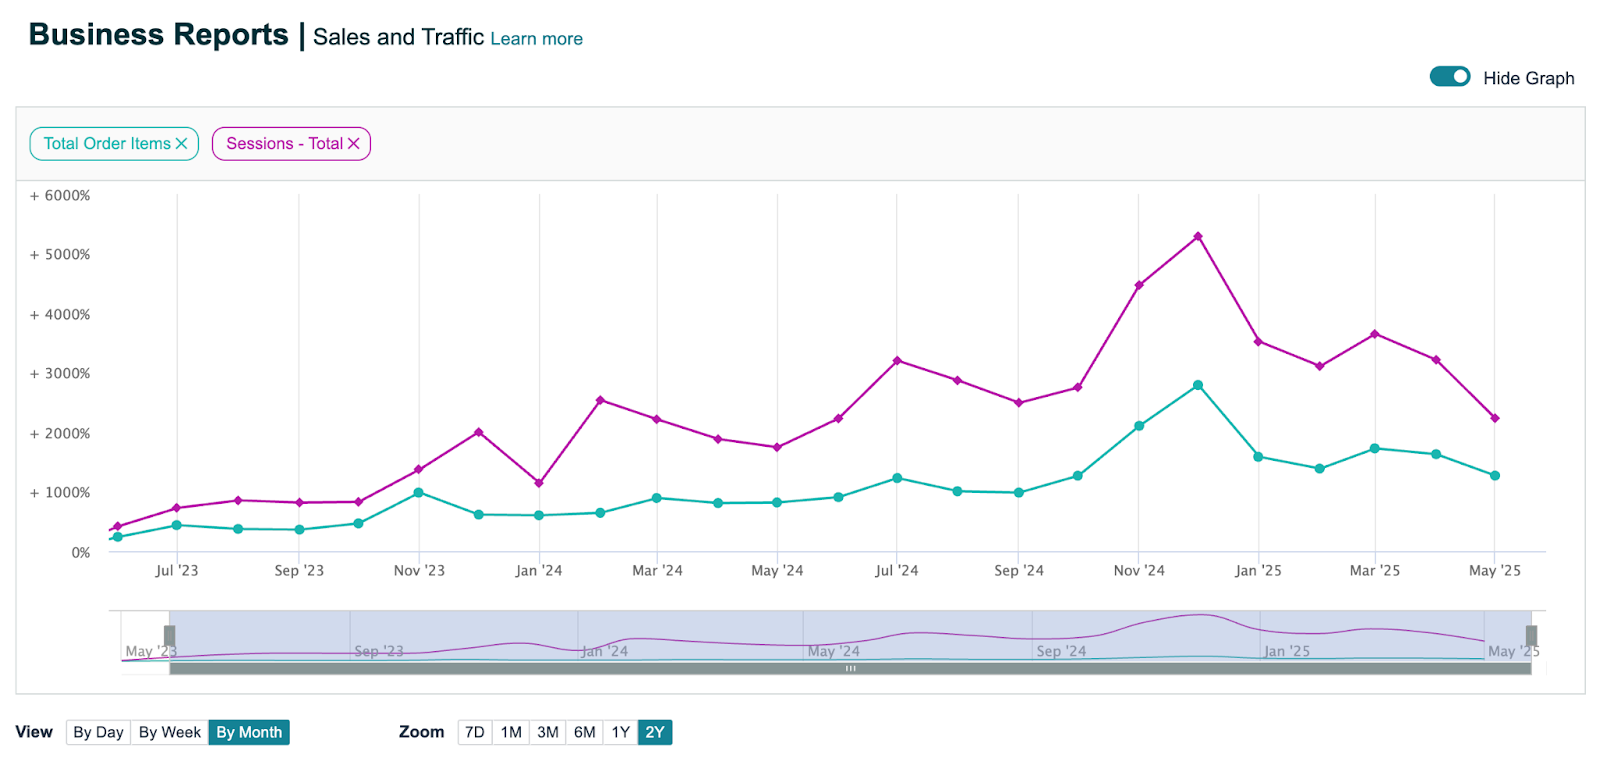This screenshot has width=1600, height=758.
Task: Click the Sessions data point at Jul '24
Action: click(x=897, y=361)
